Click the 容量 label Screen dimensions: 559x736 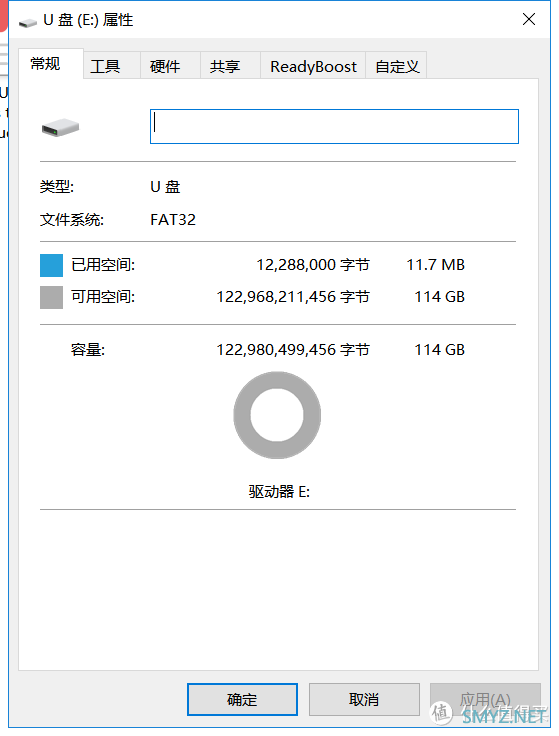point(88,350)
